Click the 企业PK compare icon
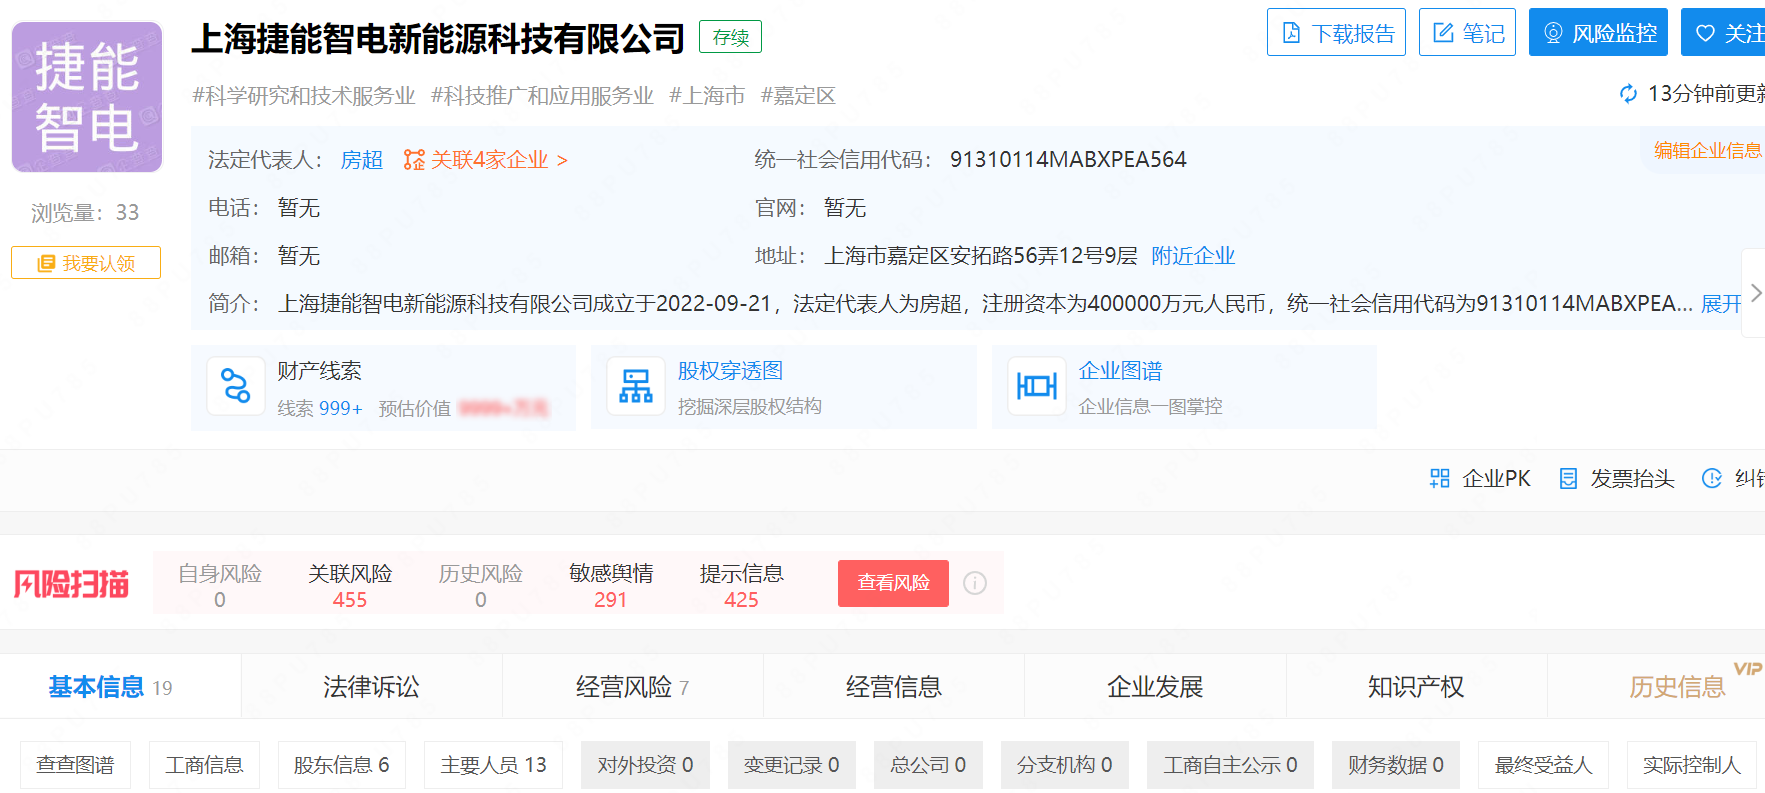This screenshot has width=1765, height=793. click(1440, 479)
